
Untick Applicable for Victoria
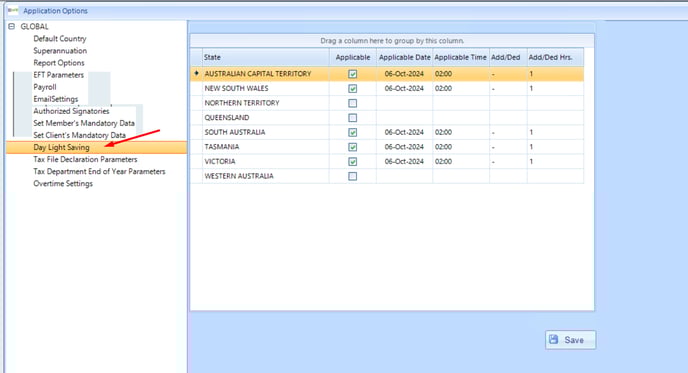352,161
